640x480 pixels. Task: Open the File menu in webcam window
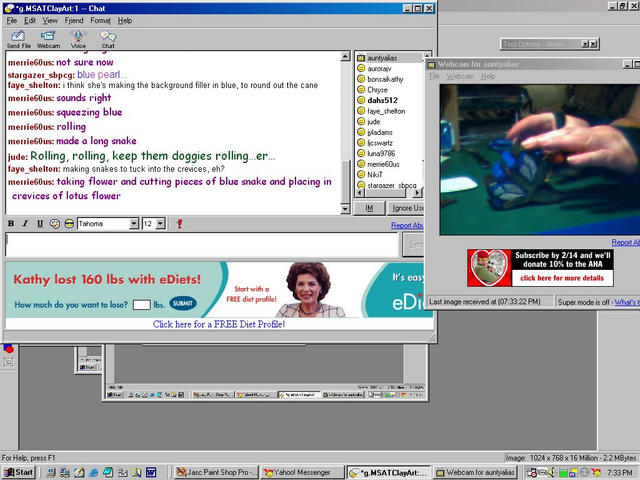click(x=434, y=76)
